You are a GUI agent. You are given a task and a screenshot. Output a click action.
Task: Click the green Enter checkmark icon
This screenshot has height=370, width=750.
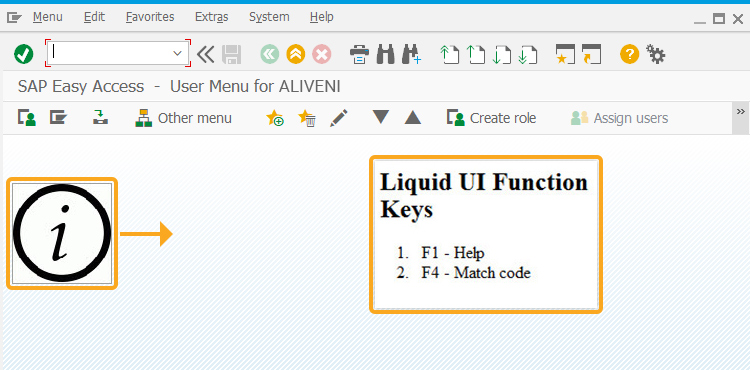[x=23, y=54]
